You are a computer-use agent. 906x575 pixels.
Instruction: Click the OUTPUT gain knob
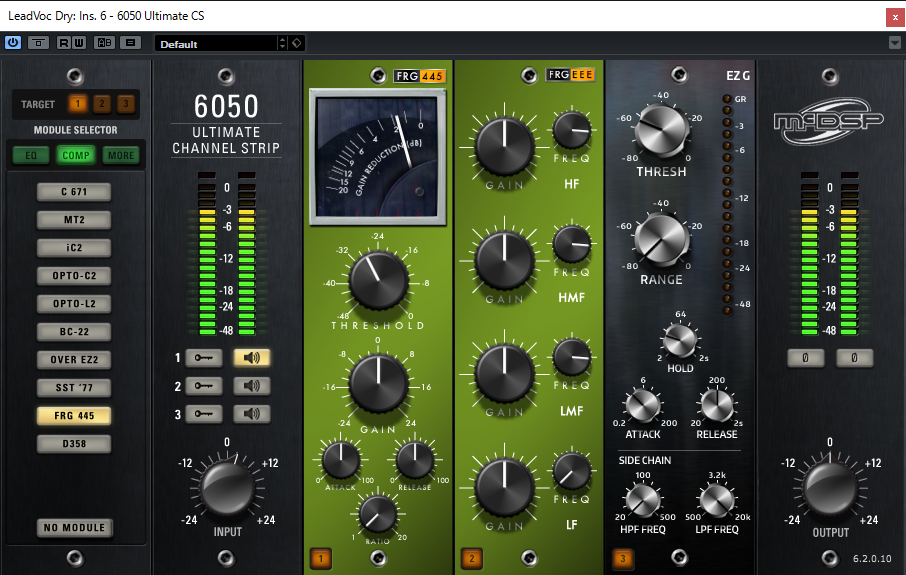[830, 488]
